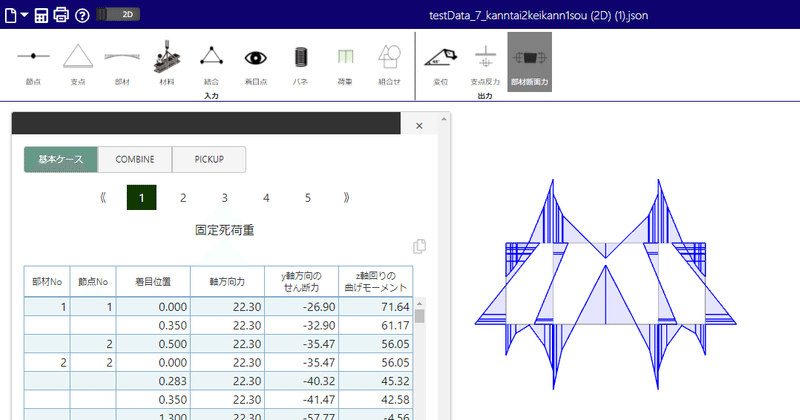Open the 支点 support triangle tool
Screen dimensions: 800x420
[78, 63]
